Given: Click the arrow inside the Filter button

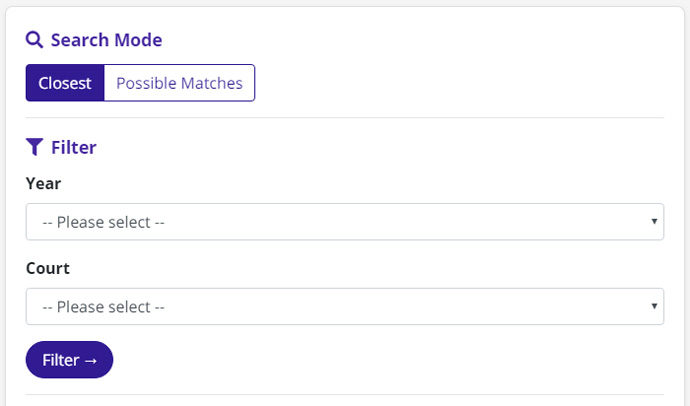Looking at the screenshot, I should click(x=91, y=361).
